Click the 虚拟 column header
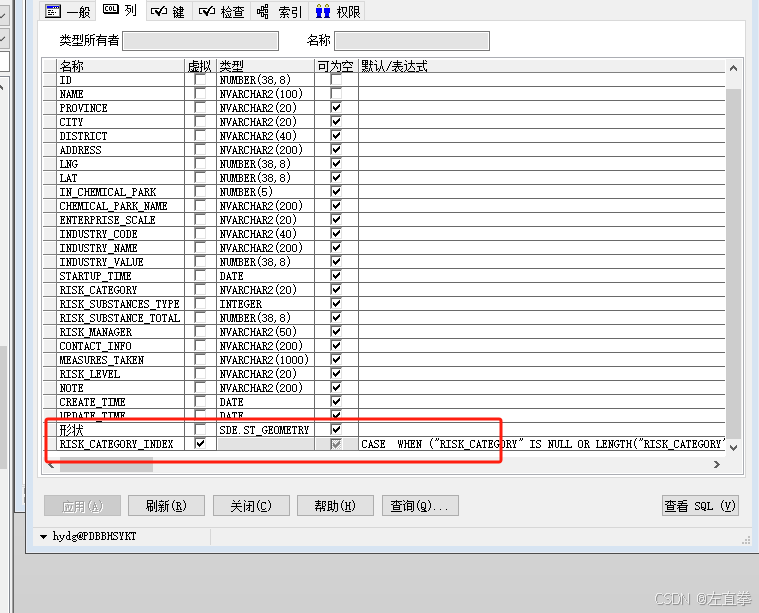759x613 pixels. click(200, 66)
